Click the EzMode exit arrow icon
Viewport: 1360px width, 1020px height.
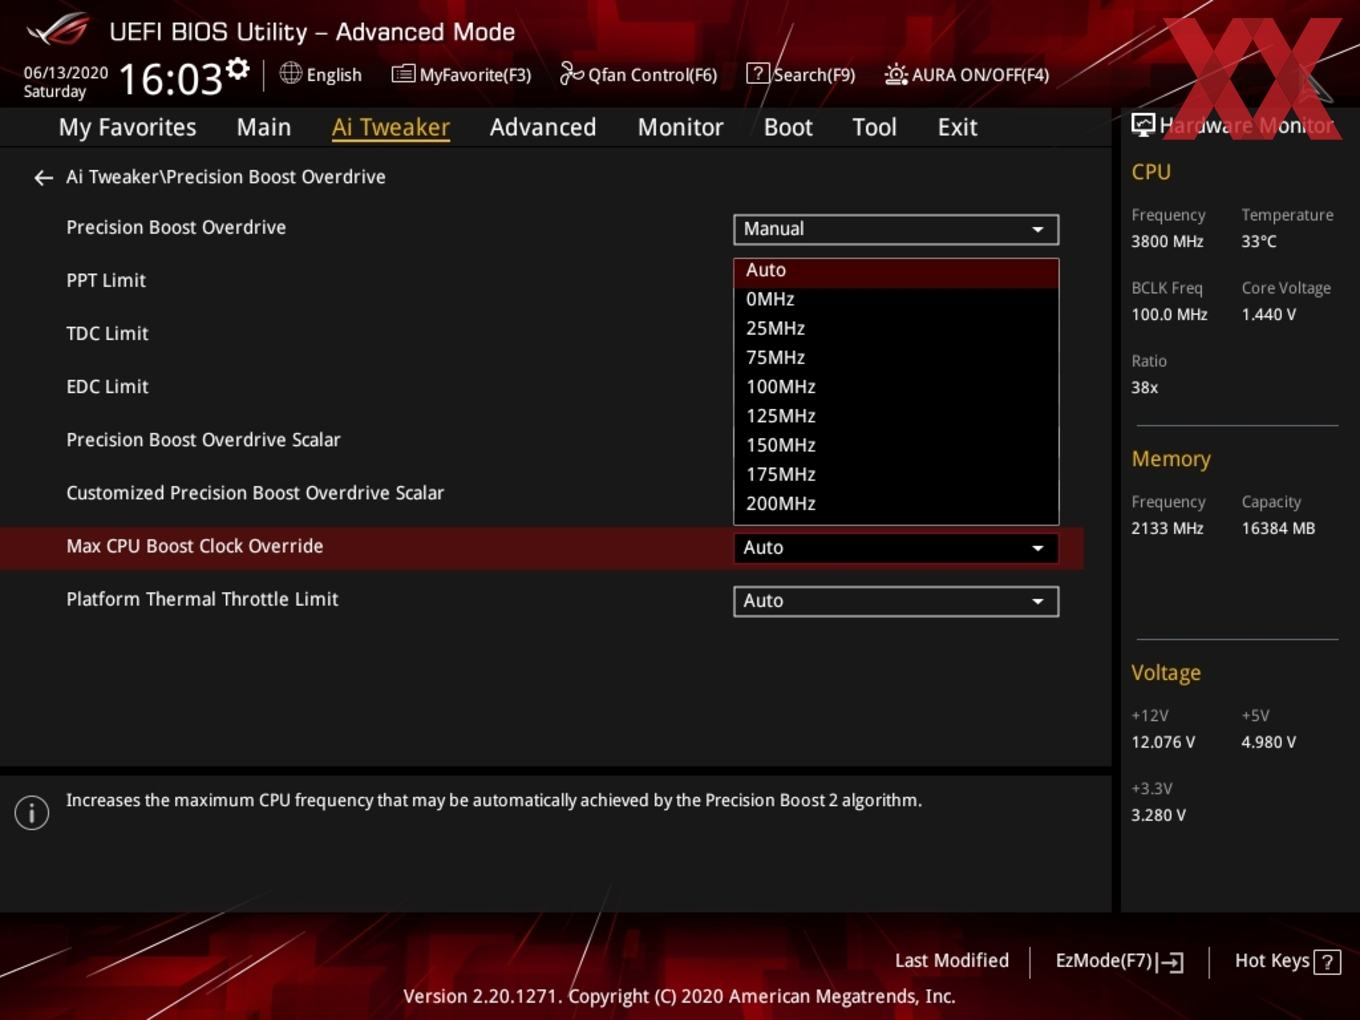1172,962
